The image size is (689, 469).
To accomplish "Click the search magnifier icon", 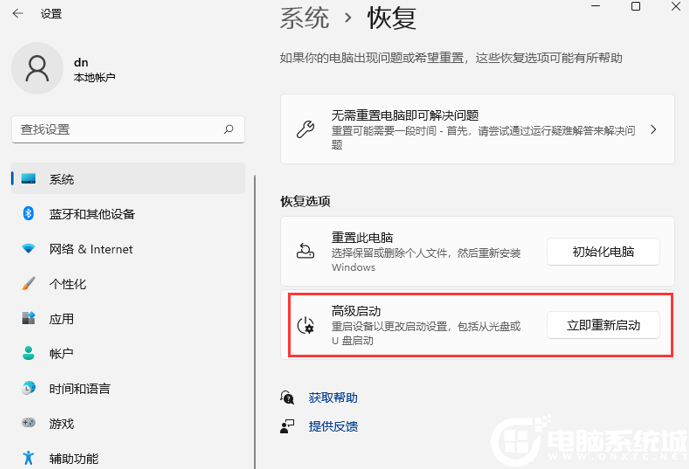I will click(x=228, y=129).
